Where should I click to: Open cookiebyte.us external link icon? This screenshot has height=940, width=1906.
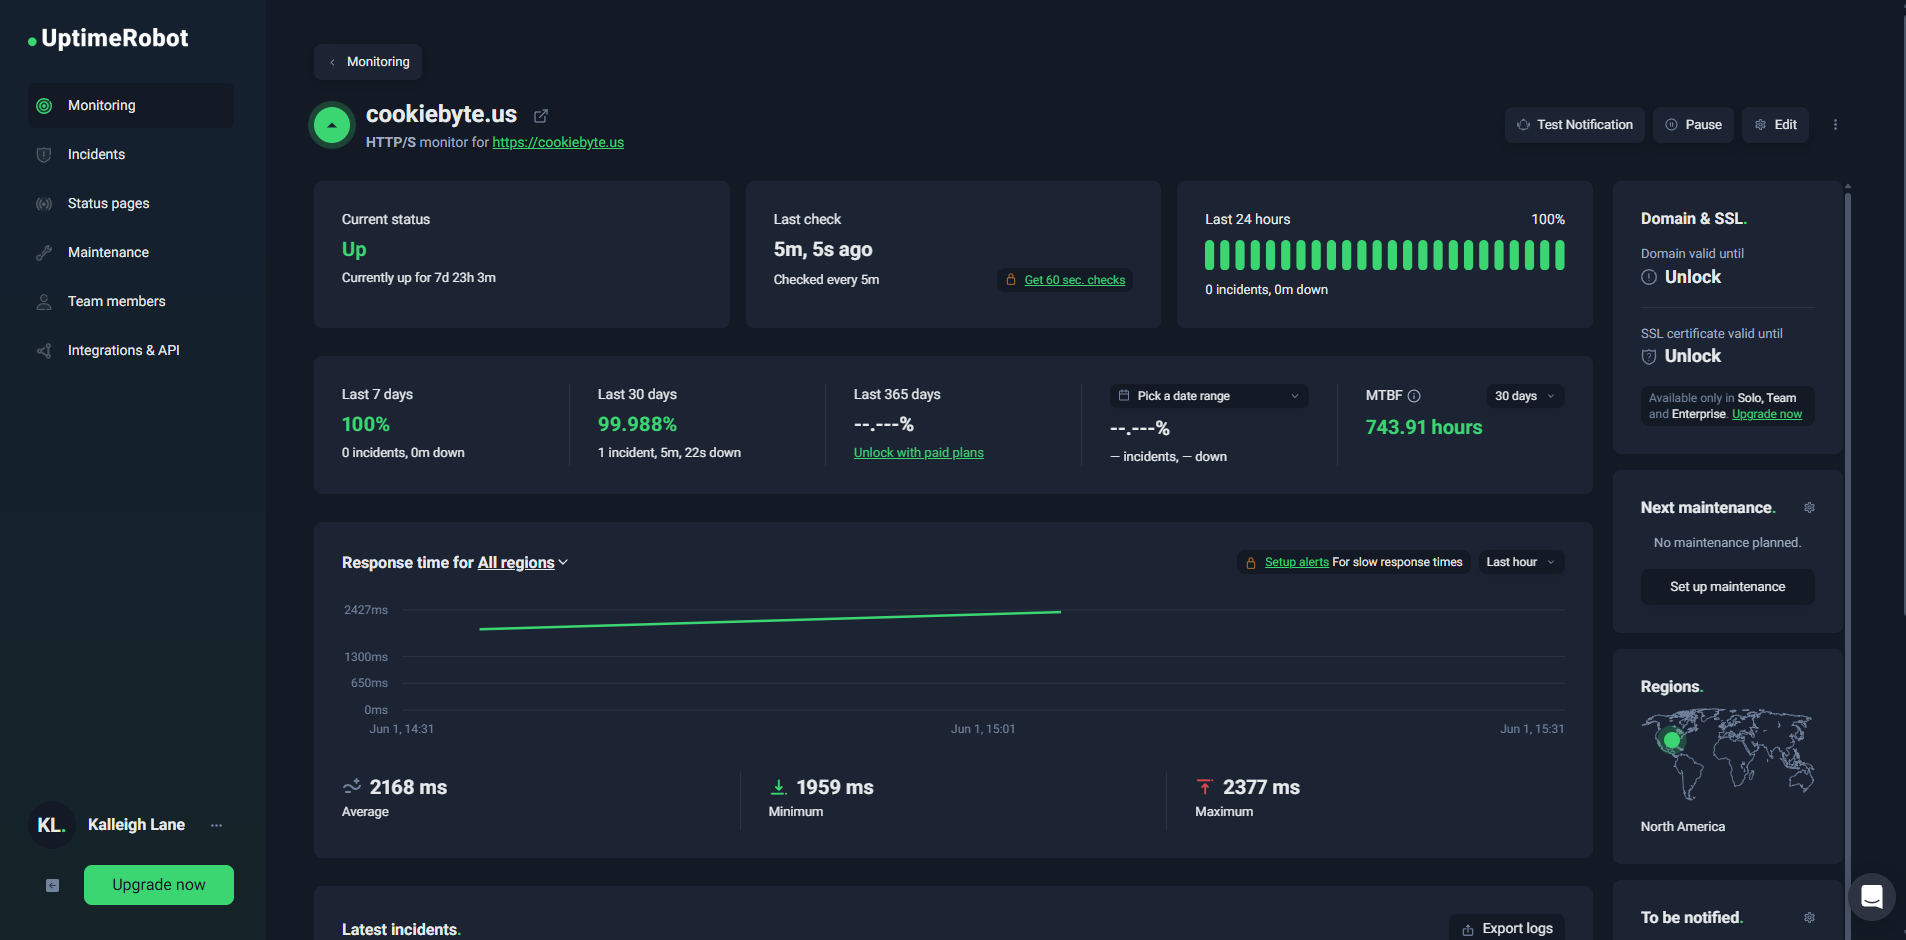541,116
